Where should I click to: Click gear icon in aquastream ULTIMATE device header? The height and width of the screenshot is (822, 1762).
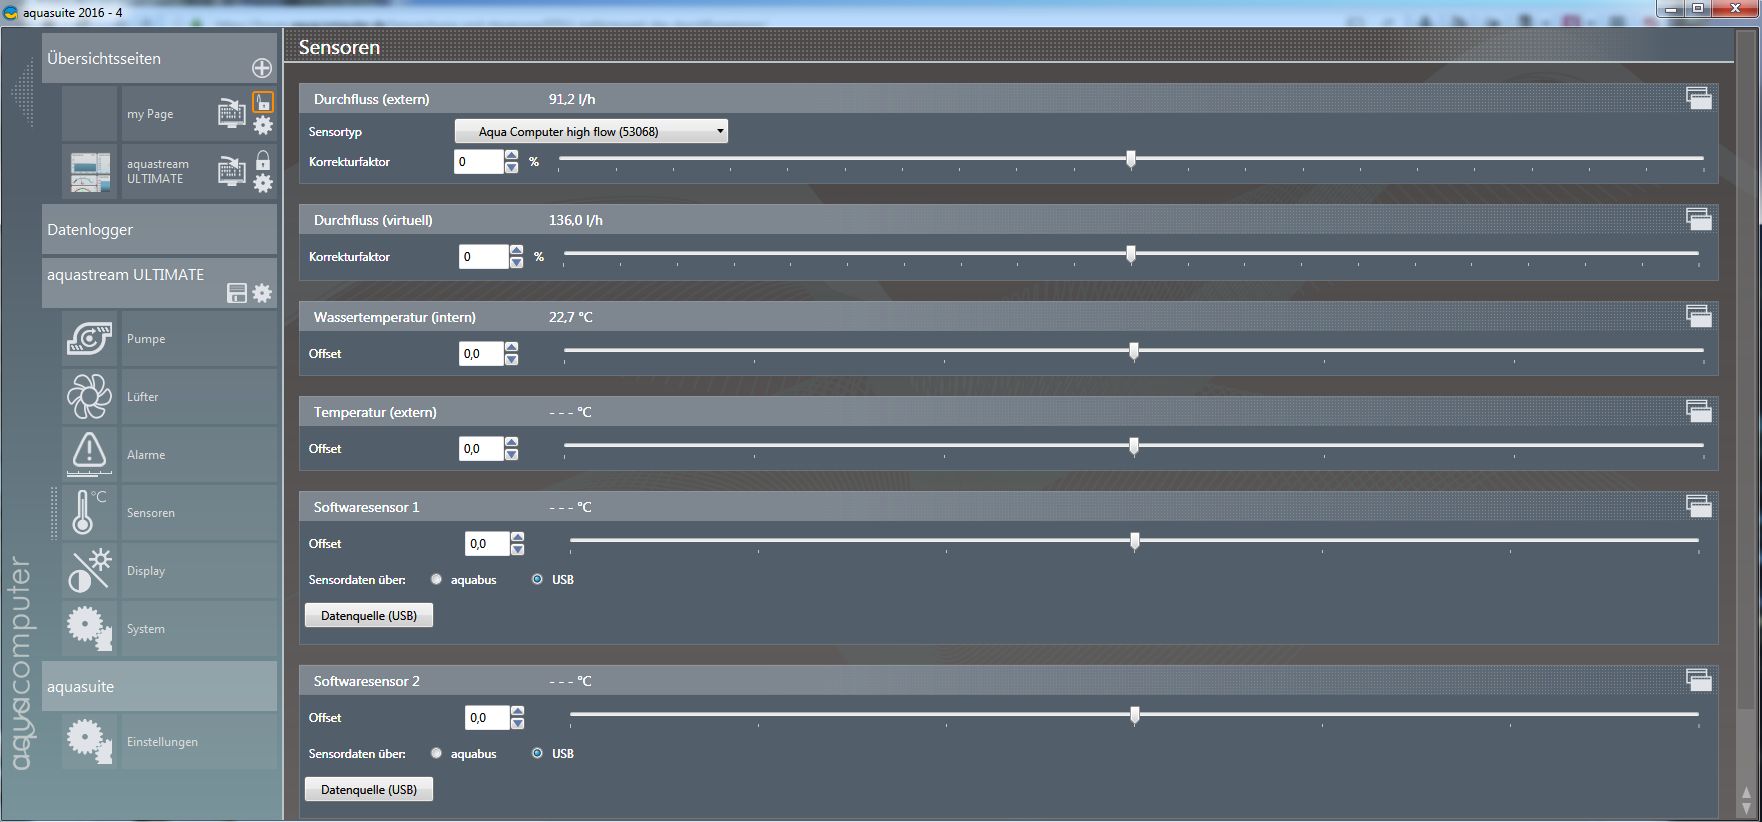pyautogui.click(x=262, y=293)
